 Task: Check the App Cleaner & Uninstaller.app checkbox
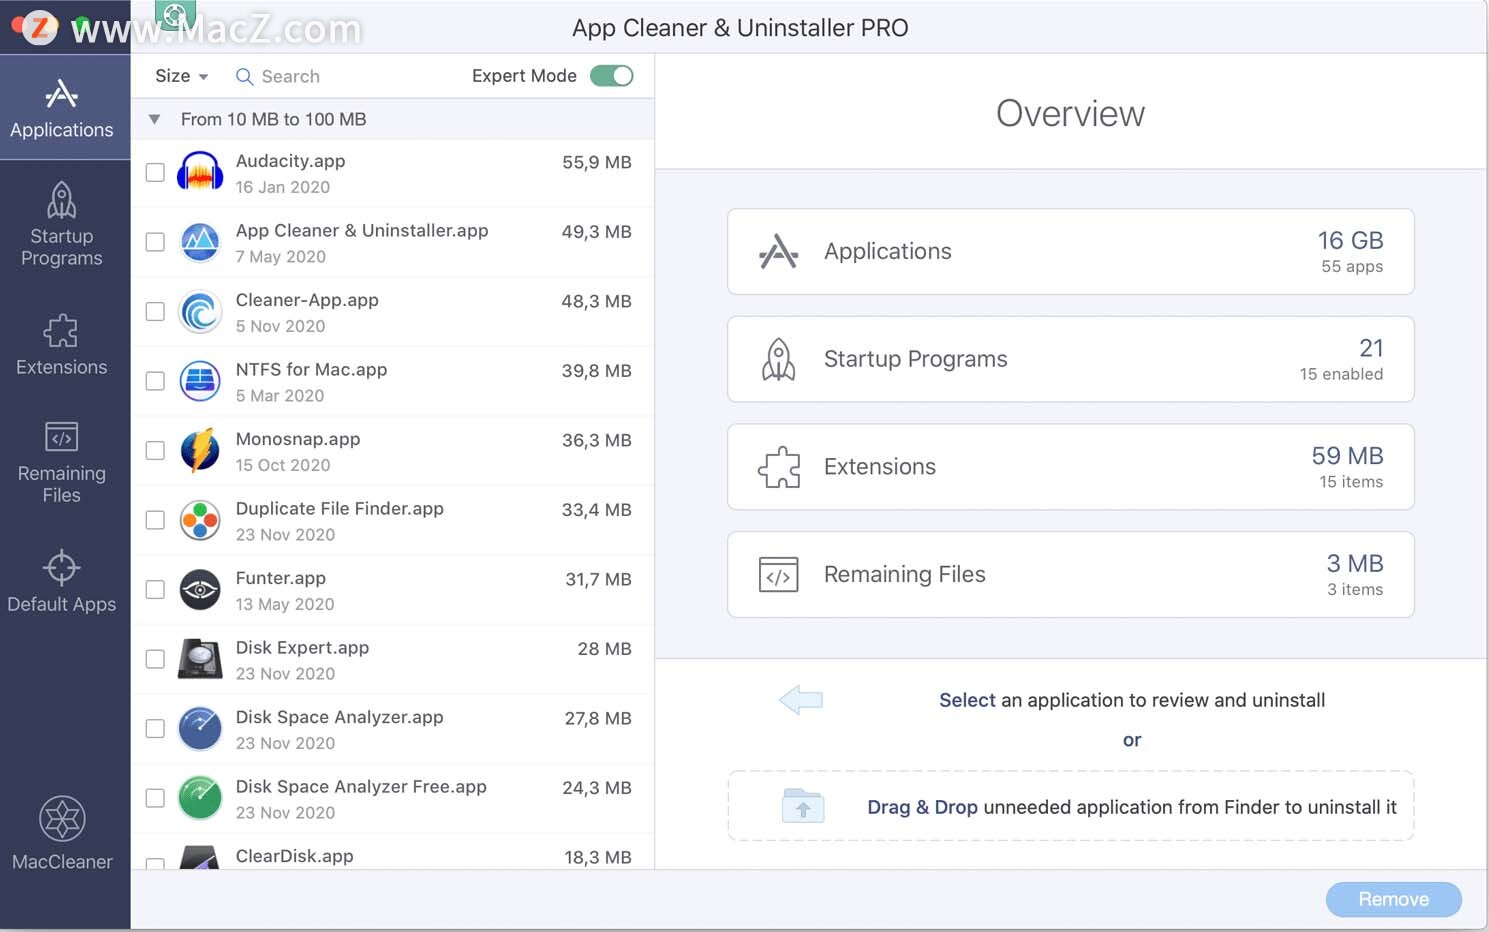tap(155, 242)
